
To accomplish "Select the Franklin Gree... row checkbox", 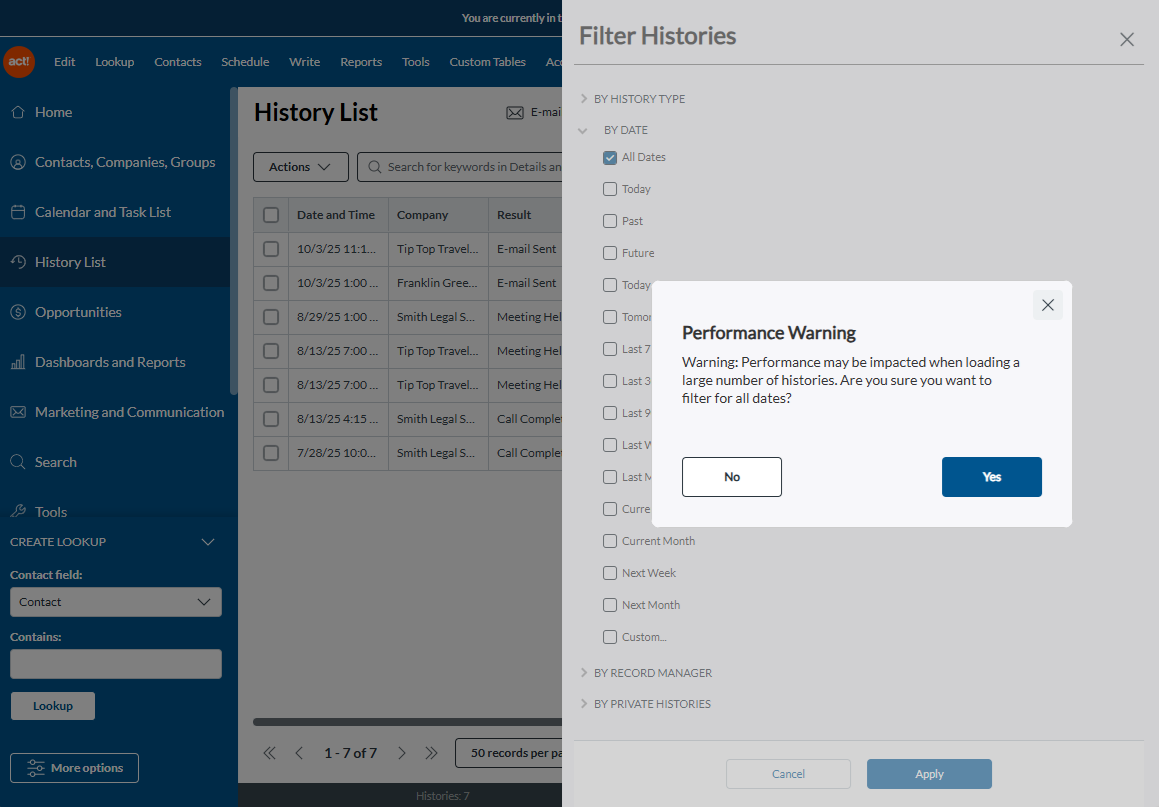I will 271,283.
